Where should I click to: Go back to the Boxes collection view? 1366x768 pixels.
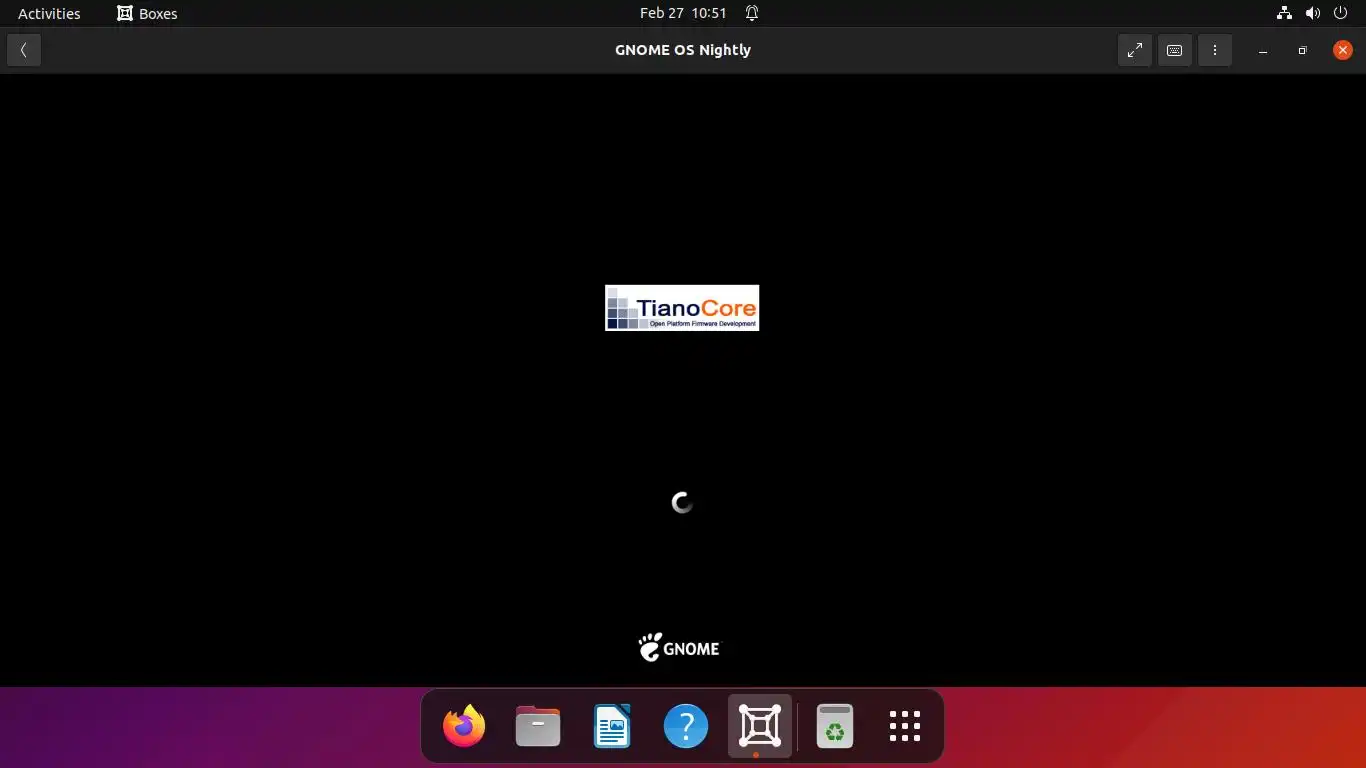(23, 50)
